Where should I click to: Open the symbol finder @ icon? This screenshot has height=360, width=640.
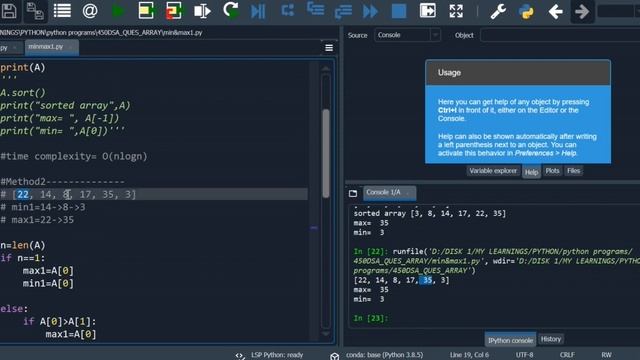[x=90, y=11]
